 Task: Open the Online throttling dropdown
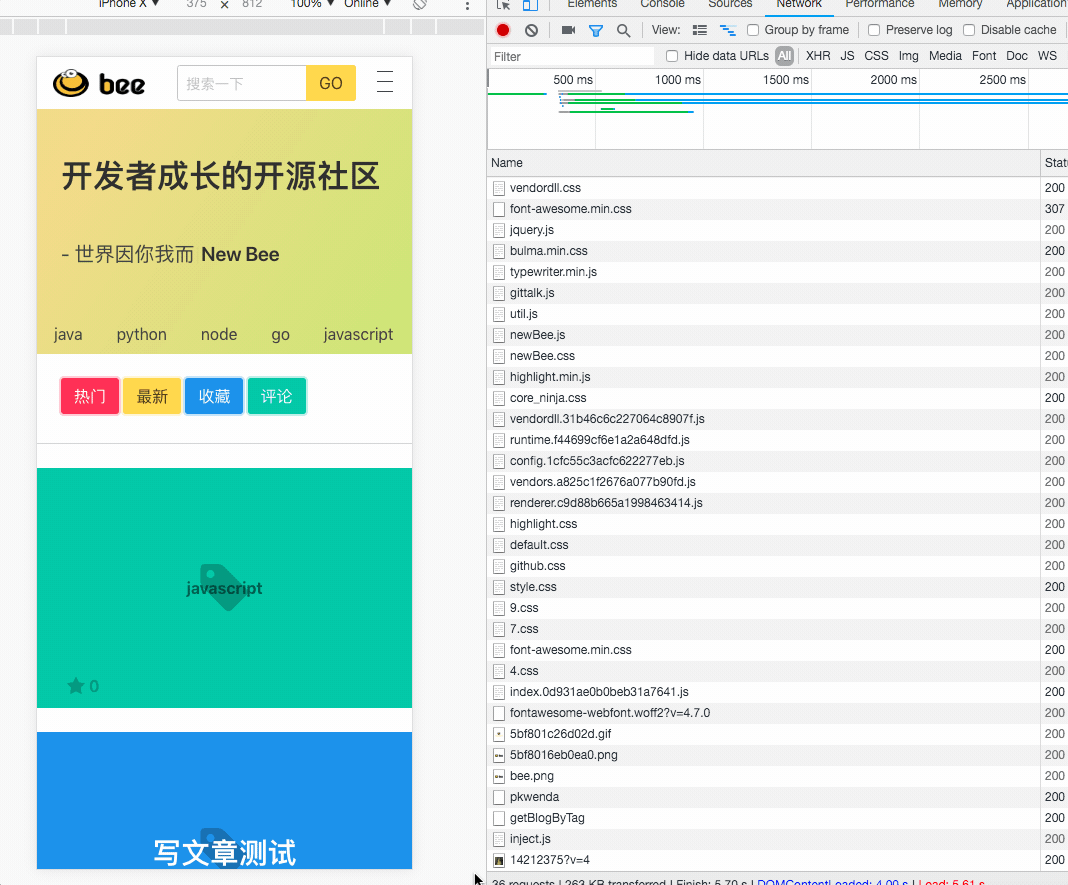pos(368,4)
